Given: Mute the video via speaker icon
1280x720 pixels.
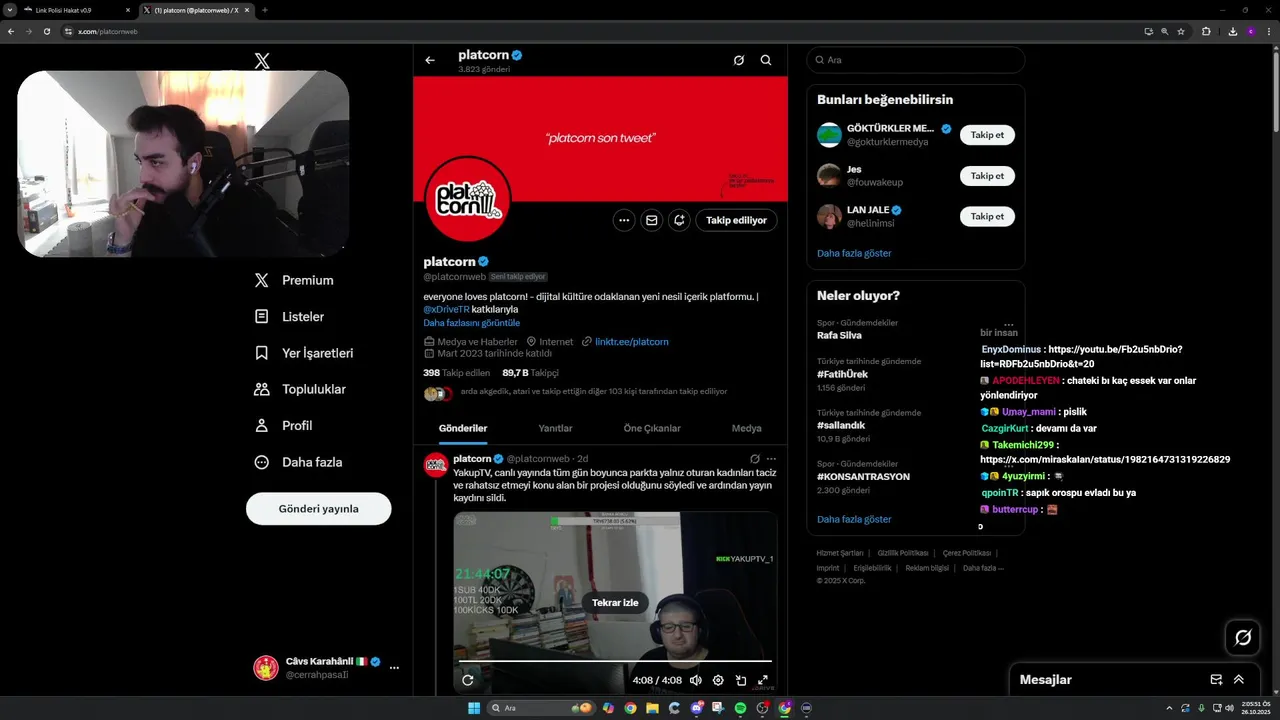Looking at the screenshot, I should [696, 680].
